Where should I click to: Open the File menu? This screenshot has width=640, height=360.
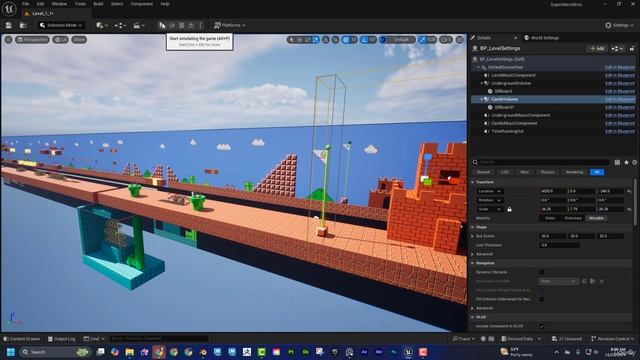coord(25,4)
